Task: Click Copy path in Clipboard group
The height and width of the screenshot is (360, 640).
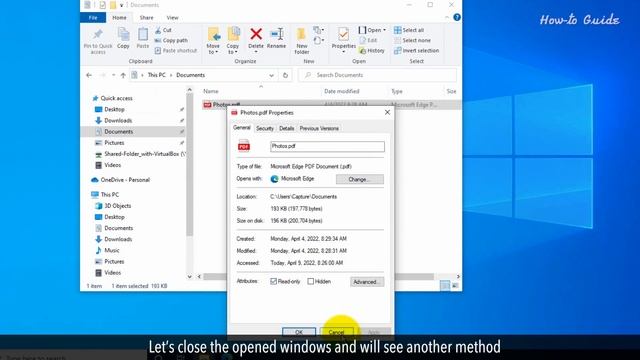Action: (x=171, y=40)
